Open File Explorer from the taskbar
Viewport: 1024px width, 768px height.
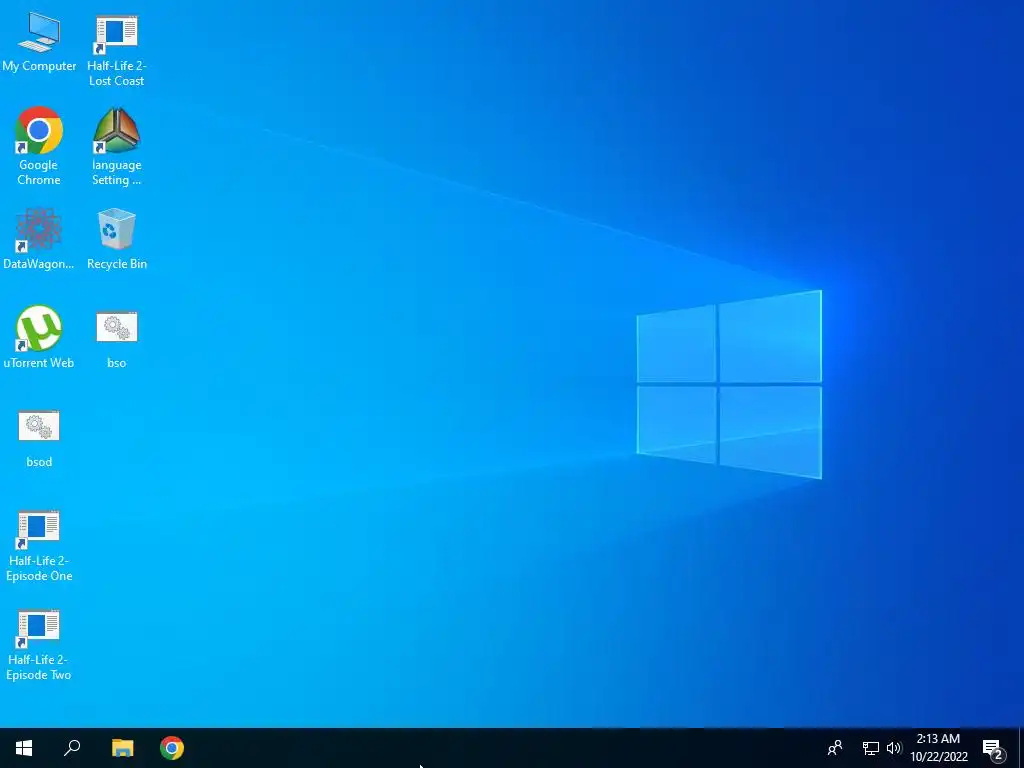(x=122, y=748)
